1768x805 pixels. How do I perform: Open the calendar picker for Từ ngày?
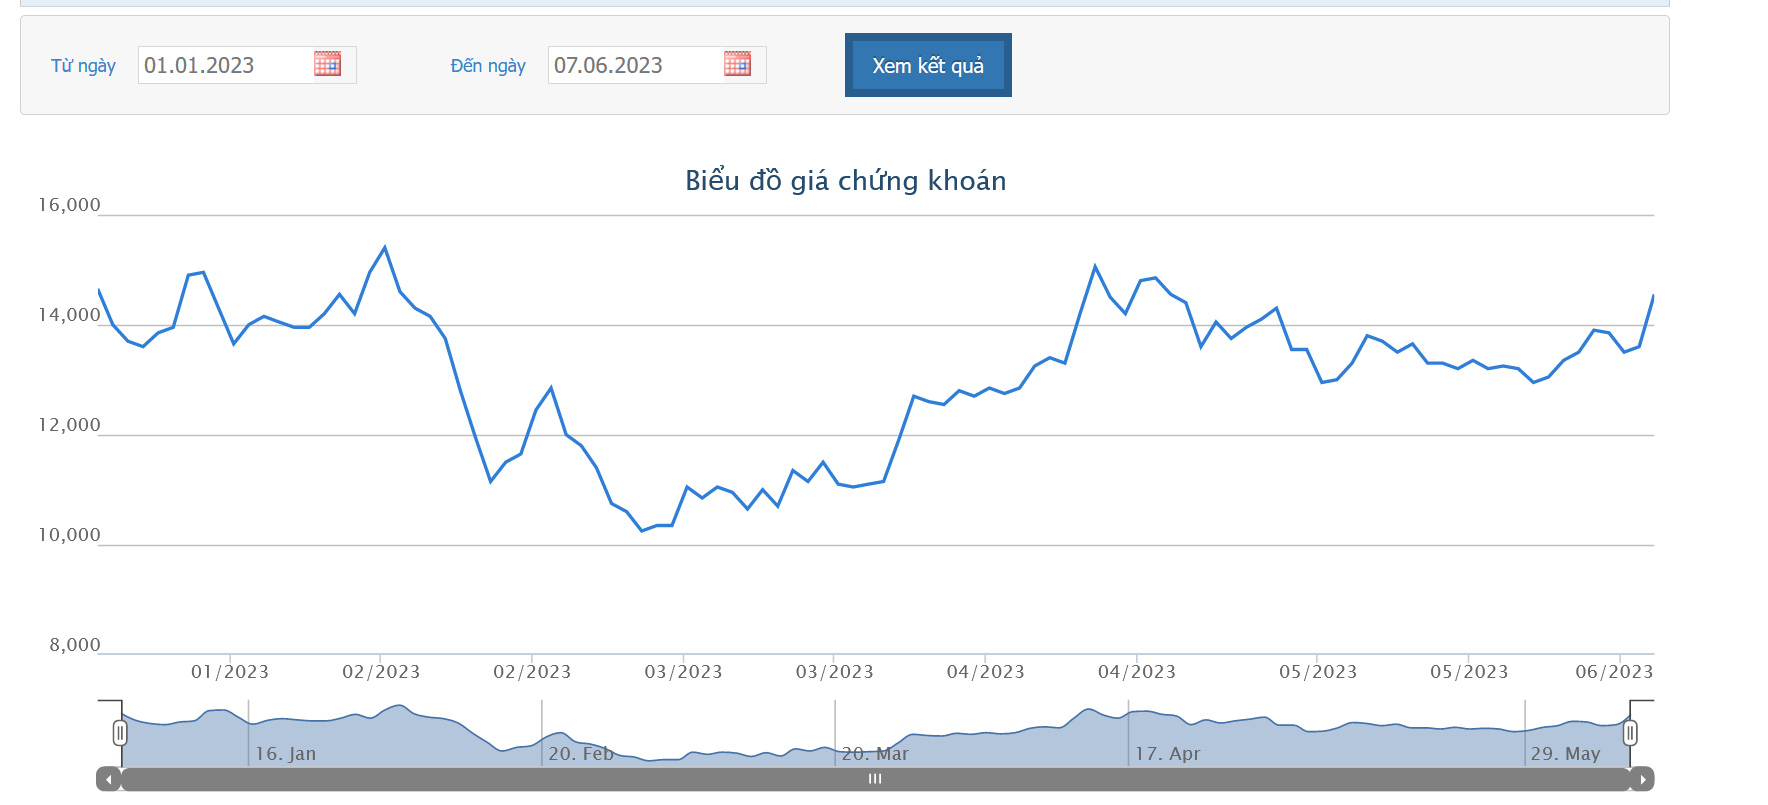(327, 64)
